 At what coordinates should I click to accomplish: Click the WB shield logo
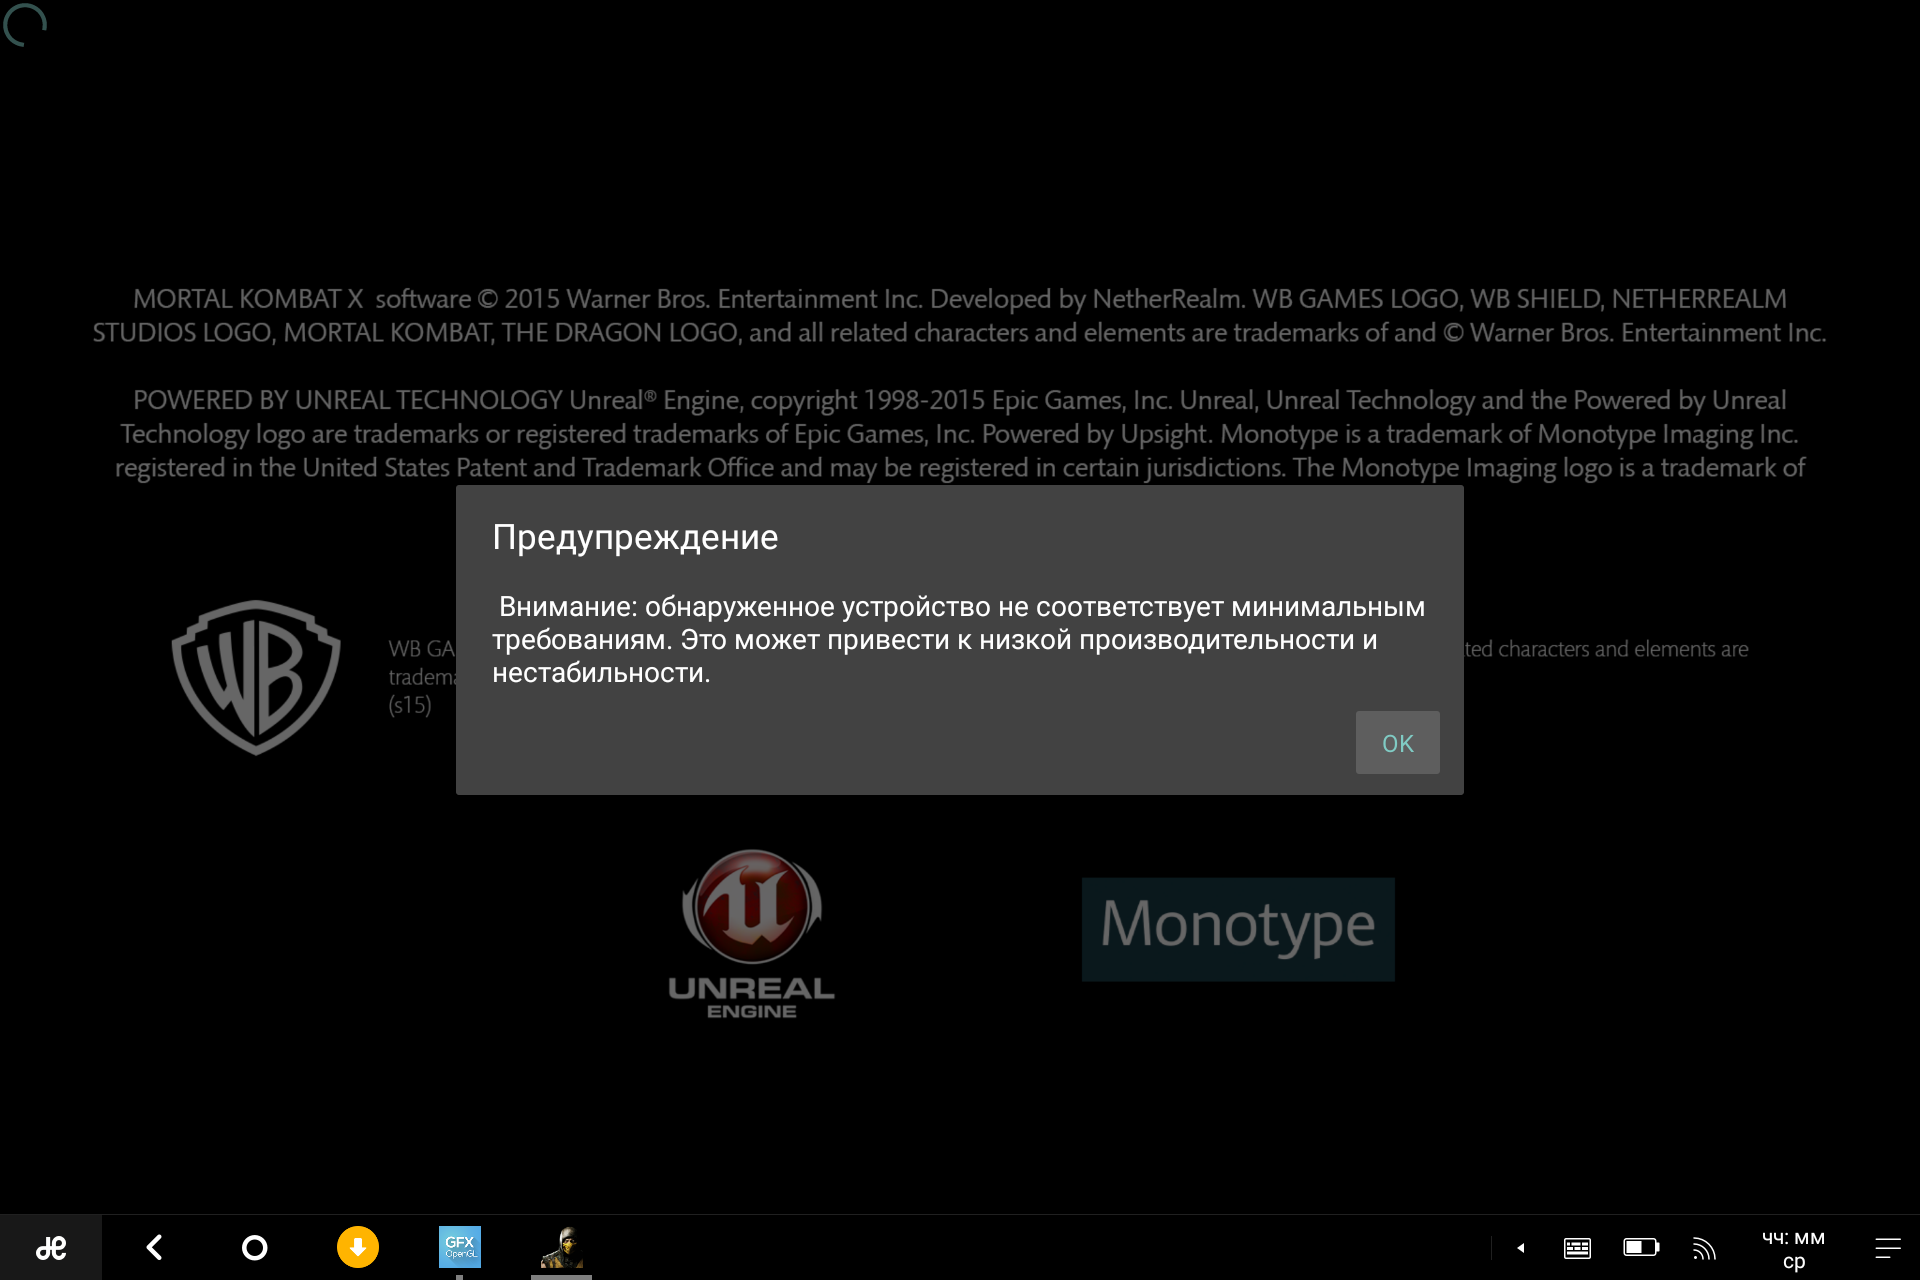(x=256, y=677)
